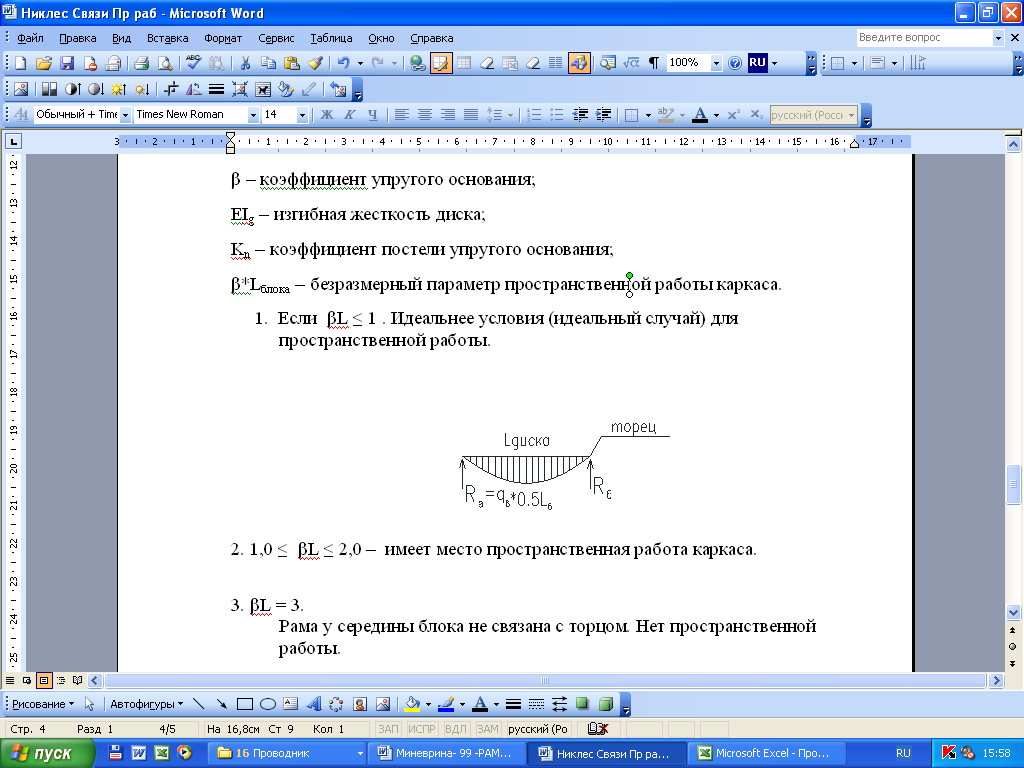This screenshot has width=1024, height=768.
Task: Toggle bulleted list formatting
Action: coord(557,115)
